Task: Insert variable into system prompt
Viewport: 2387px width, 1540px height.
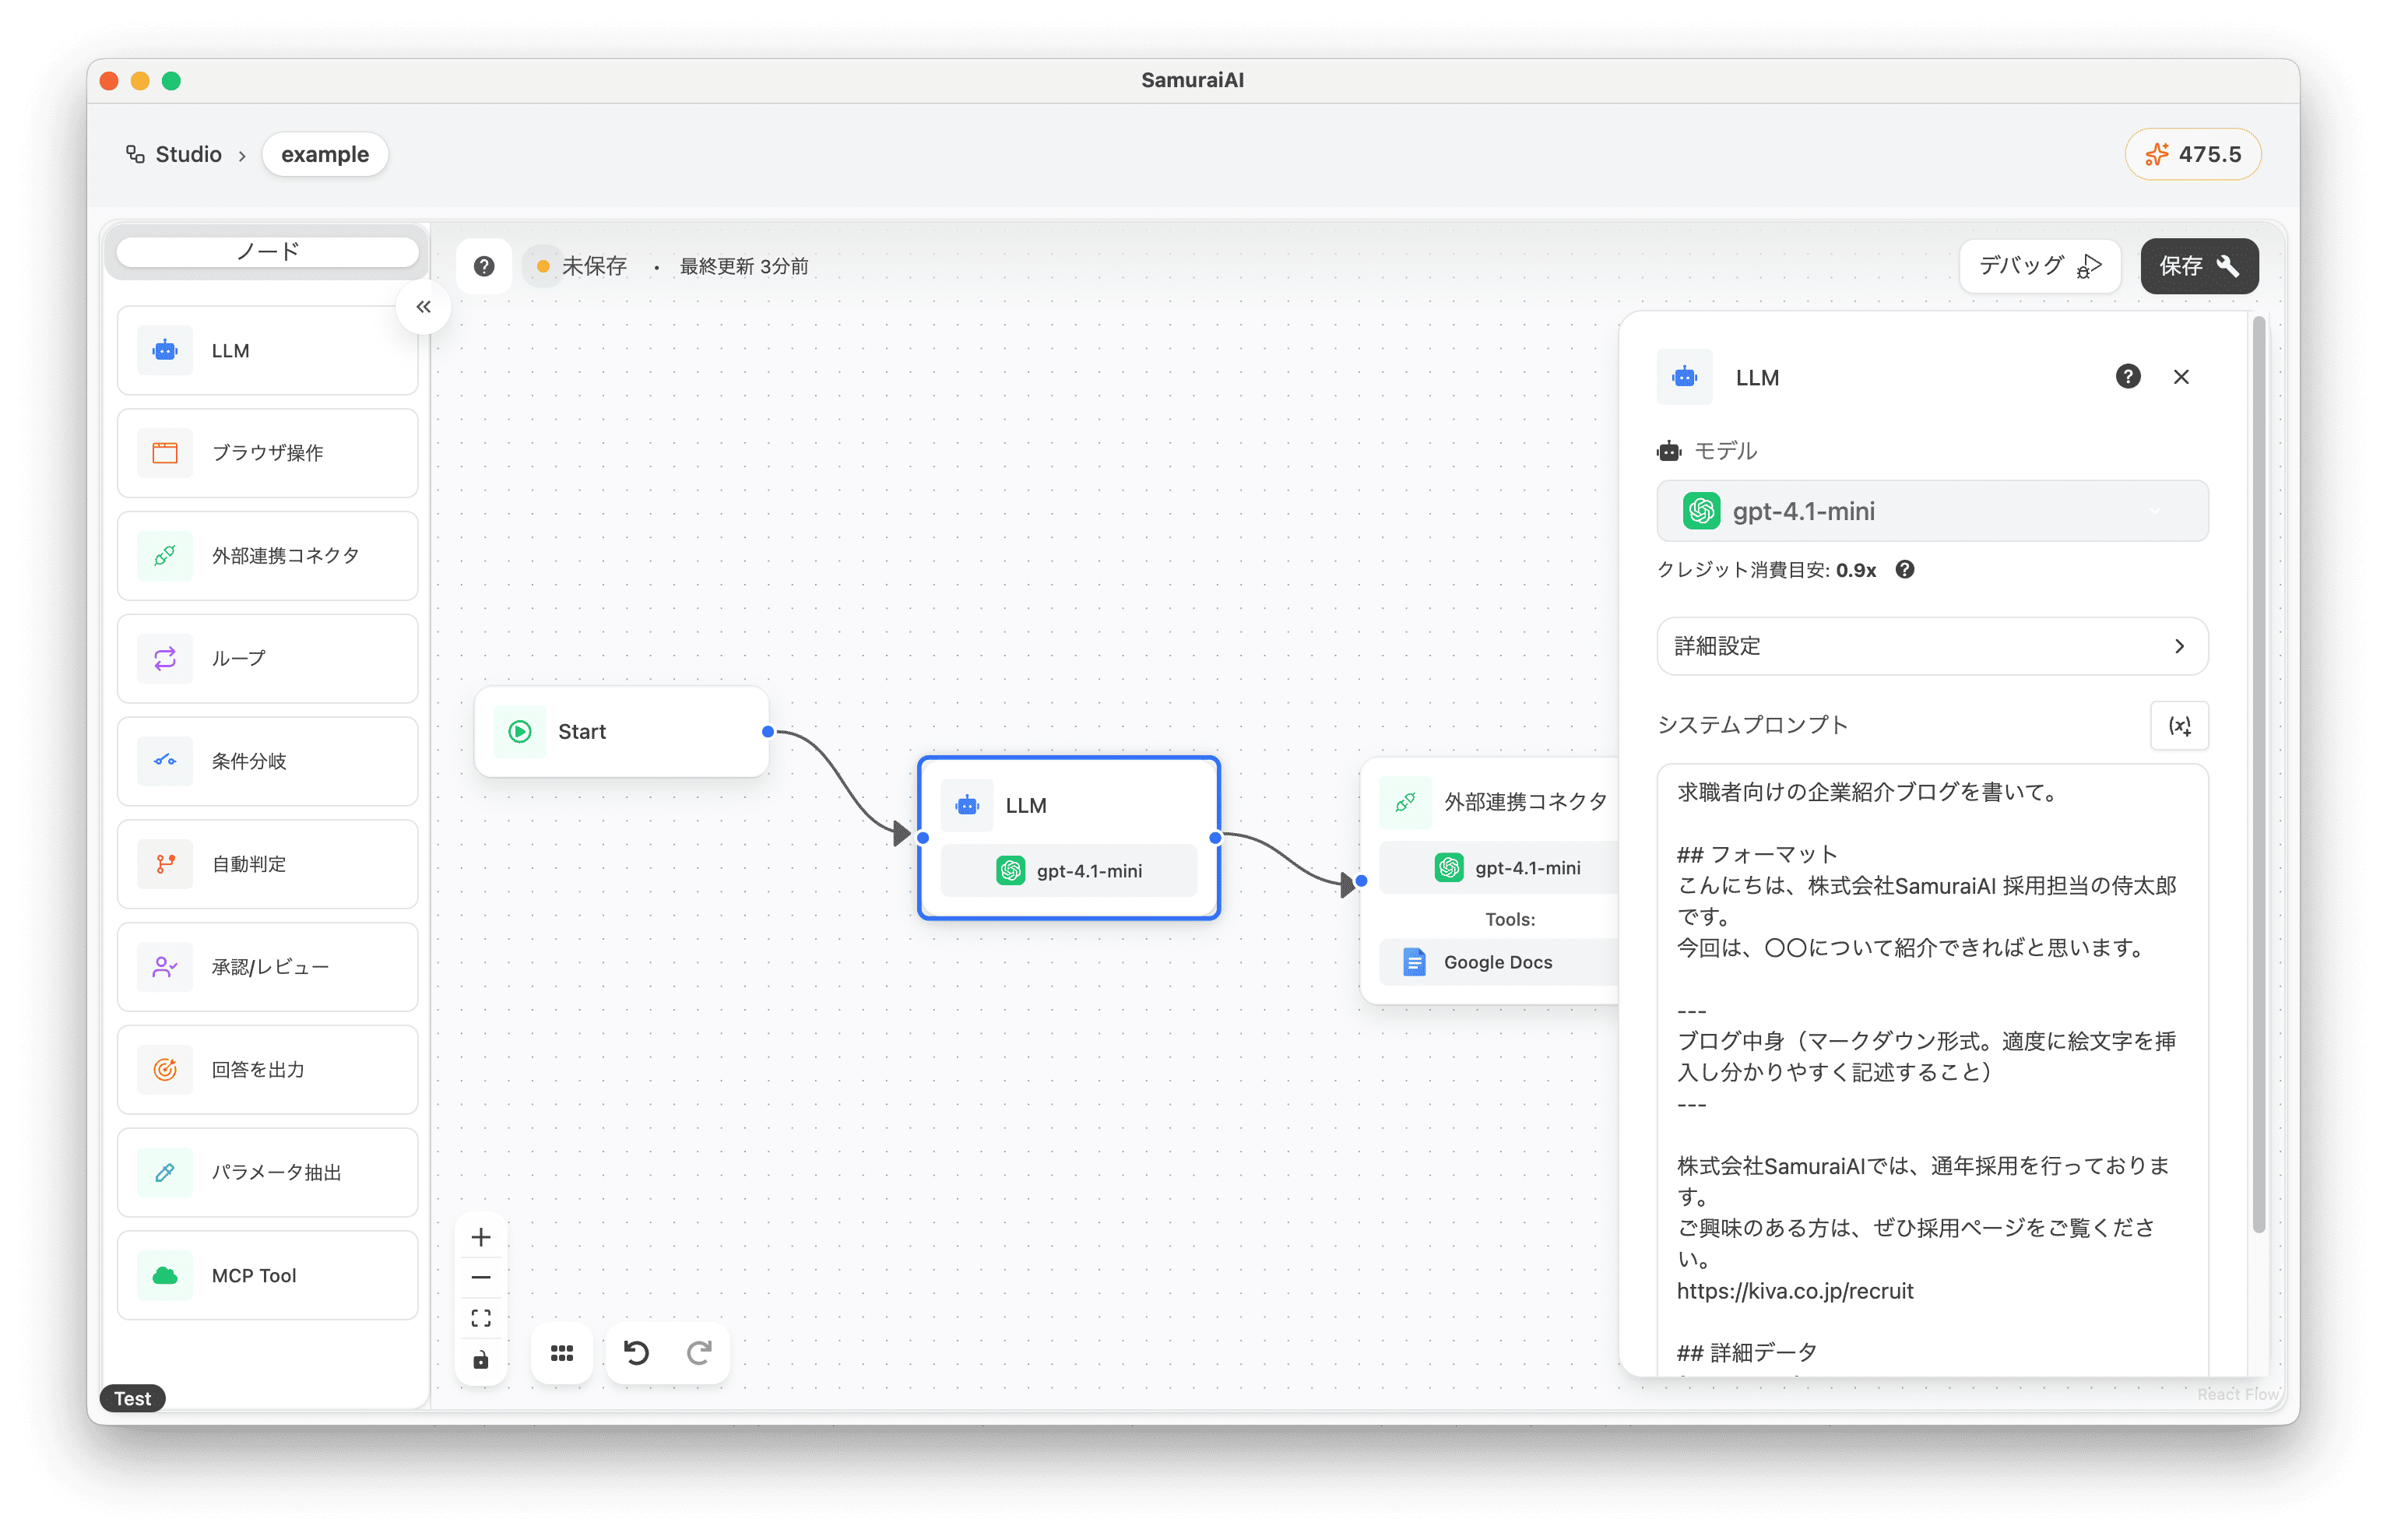Action: [2179, 725]
